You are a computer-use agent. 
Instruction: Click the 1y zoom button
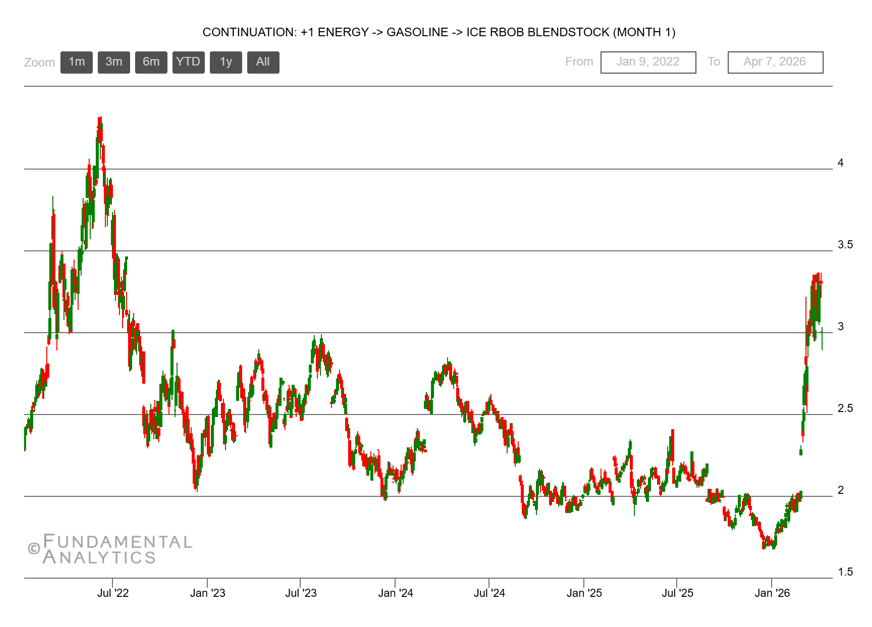226,62
